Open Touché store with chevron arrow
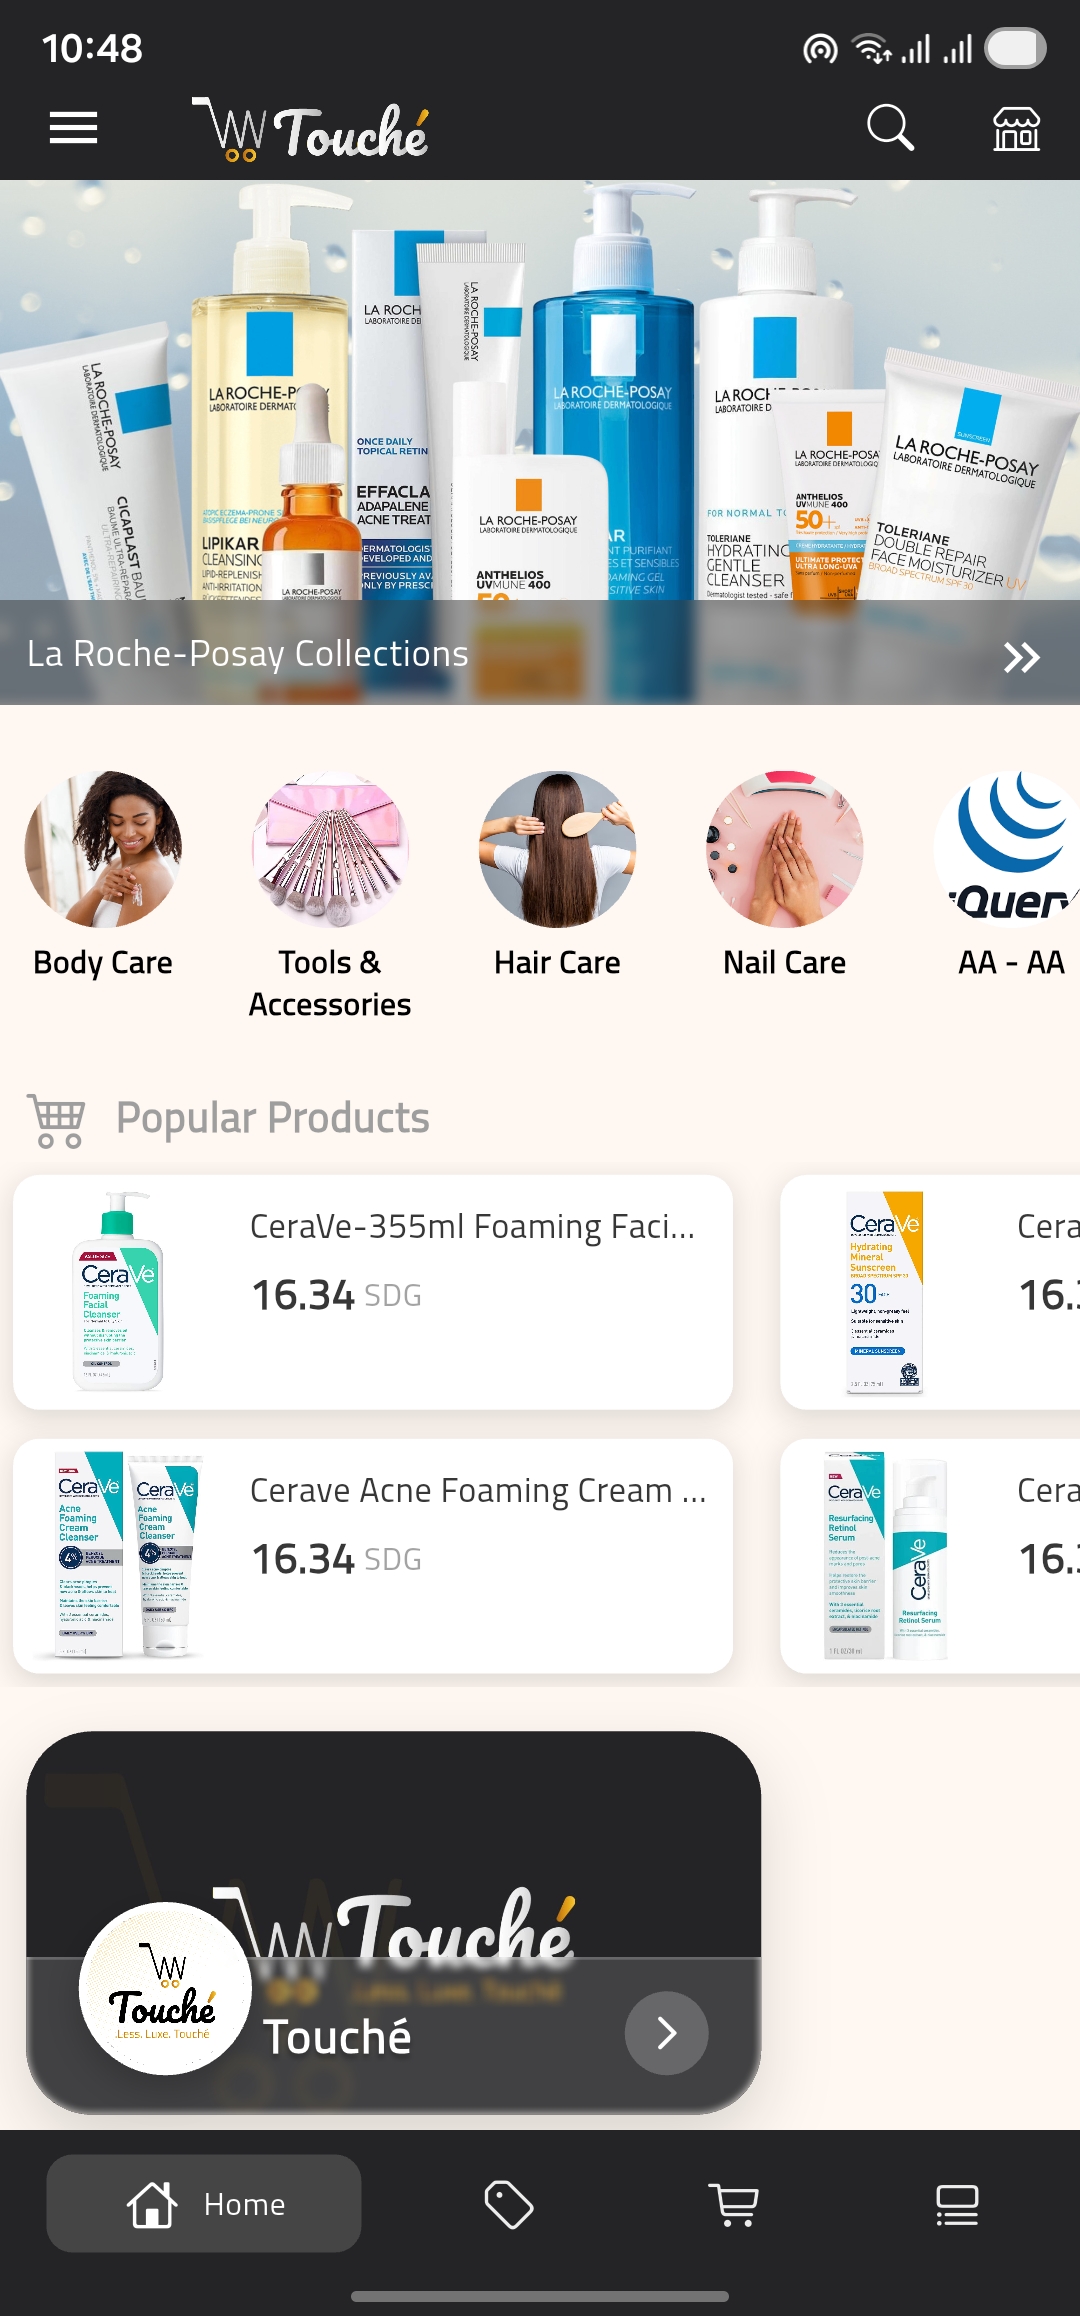The image size is (1080, 2316). pyautogui.click(x=667, y=2033)
